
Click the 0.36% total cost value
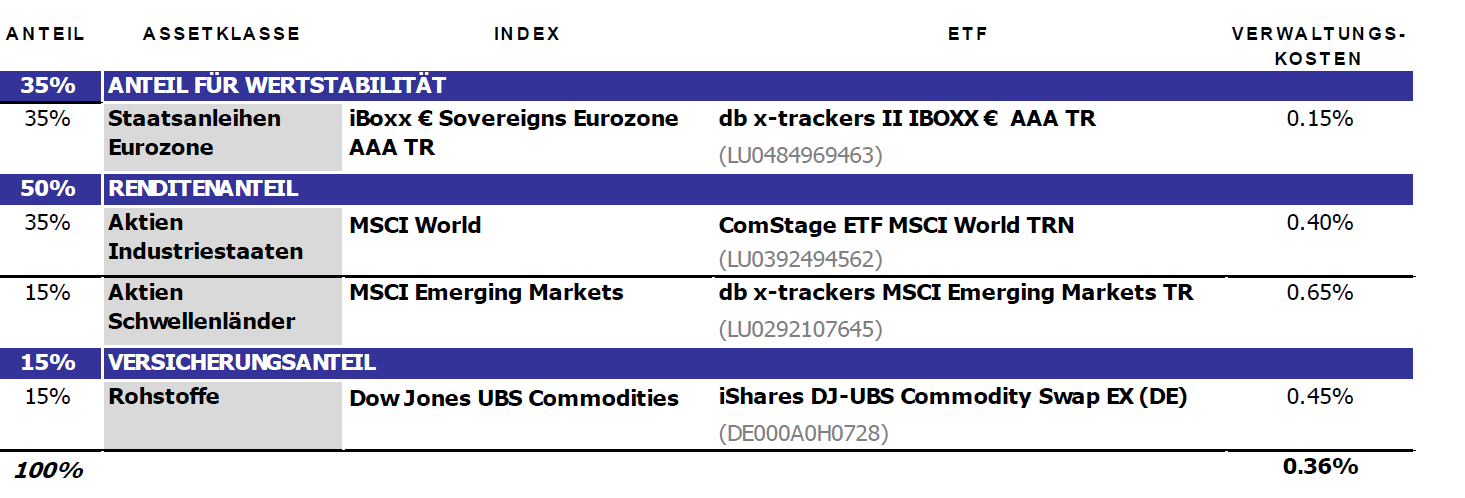tap(1320, 466)
